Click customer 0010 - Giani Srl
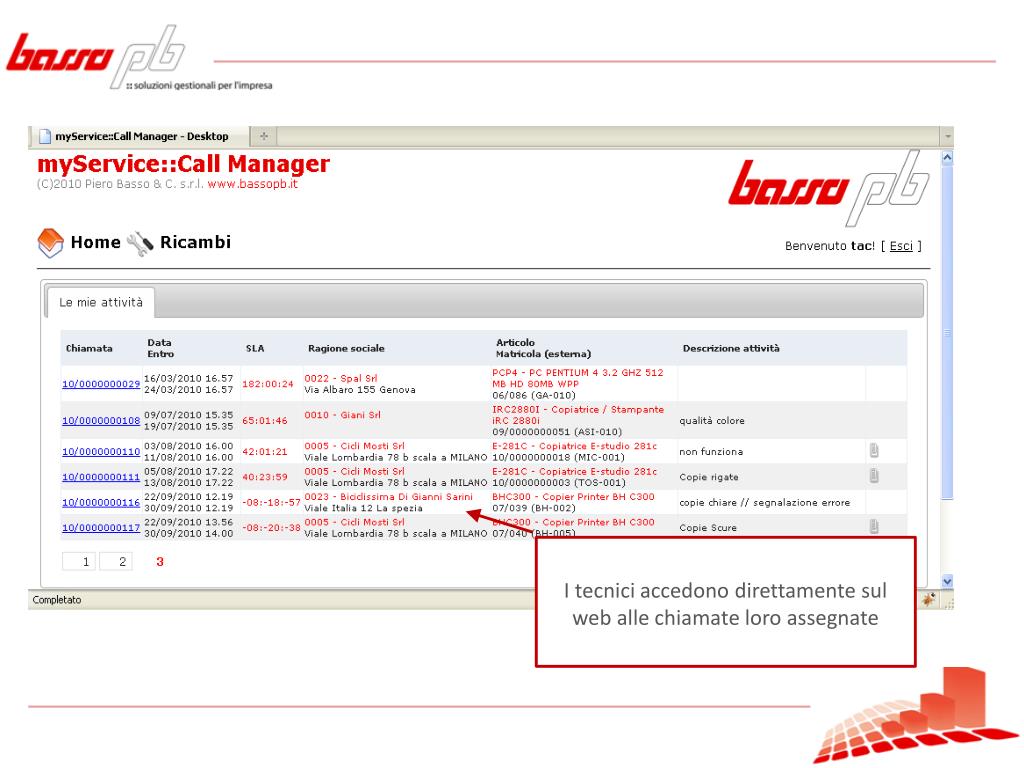Image resolution: width=1024 pixels, height=768 pixels. pyautogui.click(x=342, y=415)
